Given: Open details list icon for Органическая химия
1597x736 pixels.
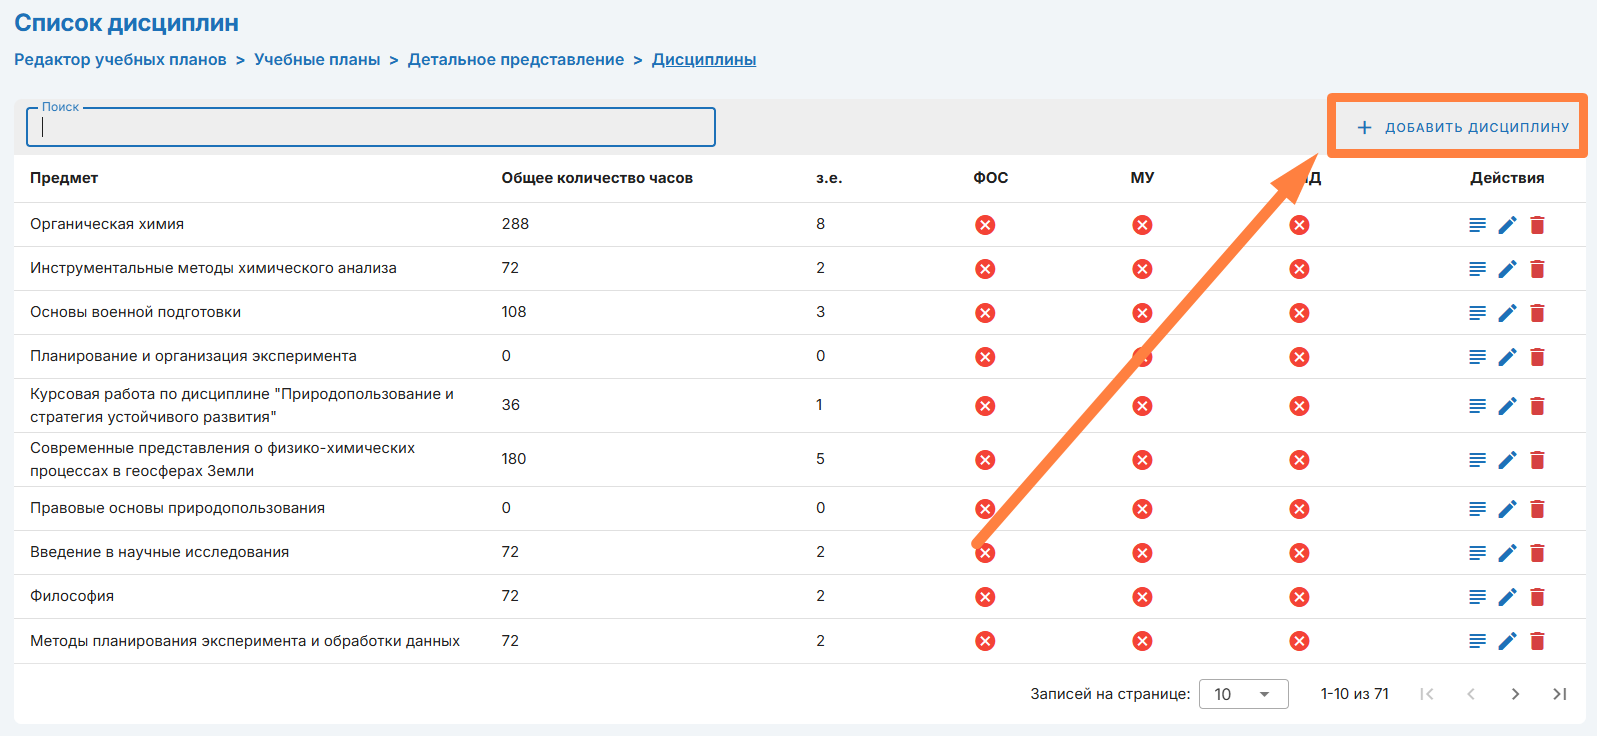Looking at the screenshot, I should click(1477, 225).
